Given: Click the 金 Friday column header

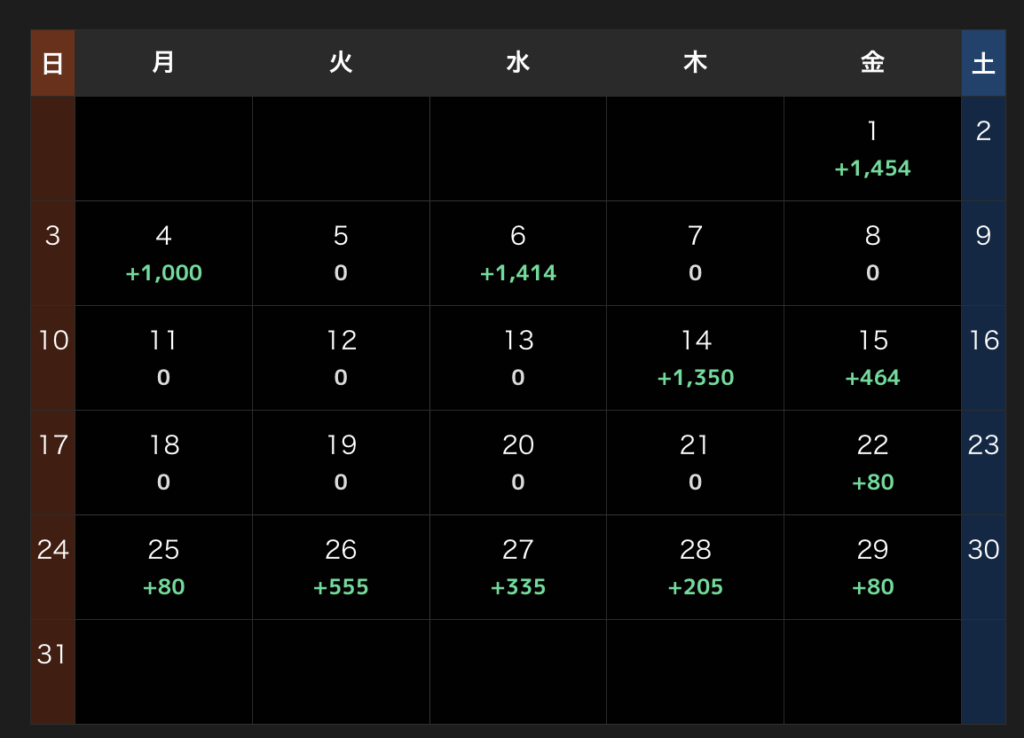Looking at the screenshot, I should (872, 63).
